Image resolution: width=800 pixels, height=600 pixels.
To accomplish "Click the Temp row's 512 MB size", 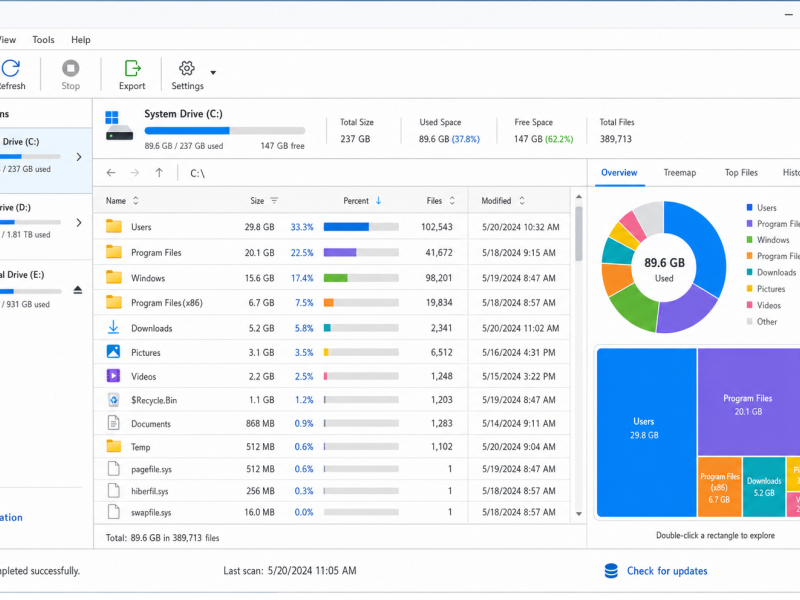I will pyautogui.click(x=260, y=447).
